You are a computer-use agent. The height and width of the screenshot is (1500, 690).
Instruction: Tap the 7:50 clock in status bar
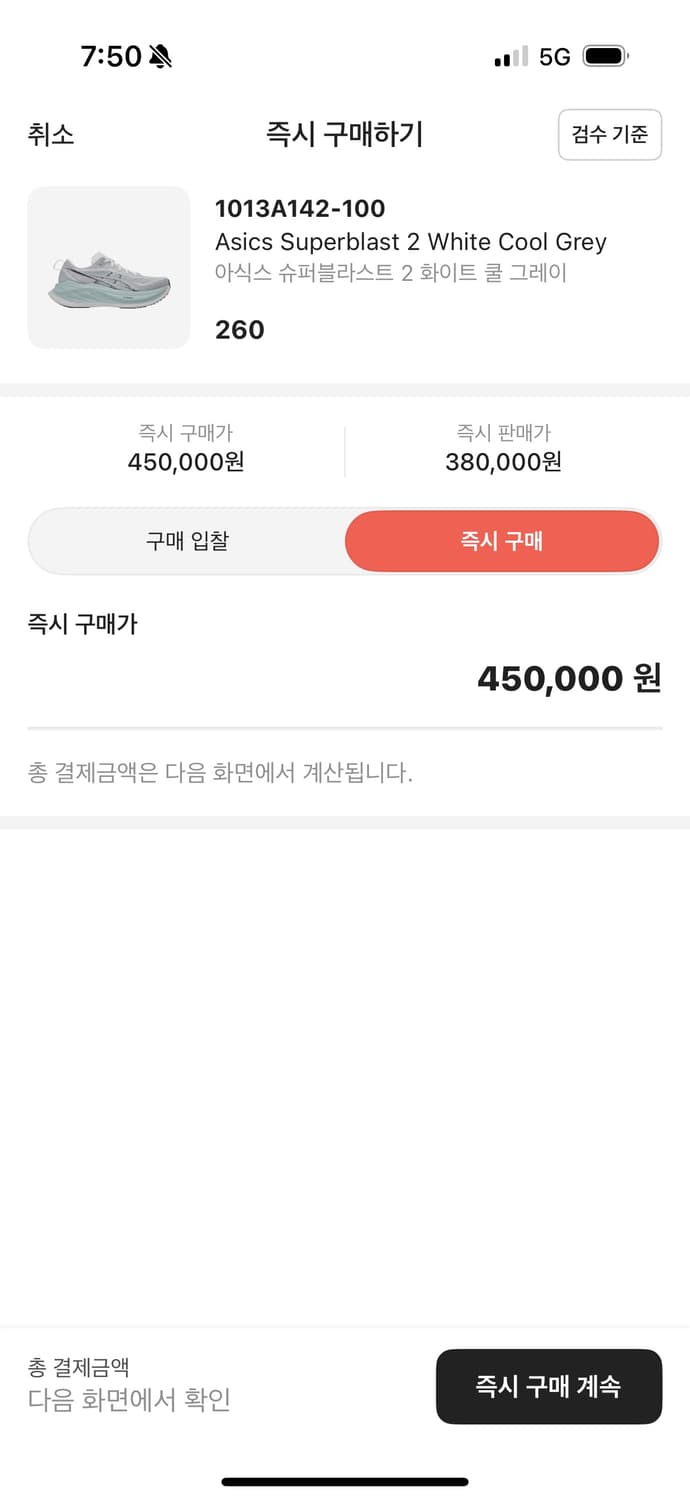coord(110,57)
